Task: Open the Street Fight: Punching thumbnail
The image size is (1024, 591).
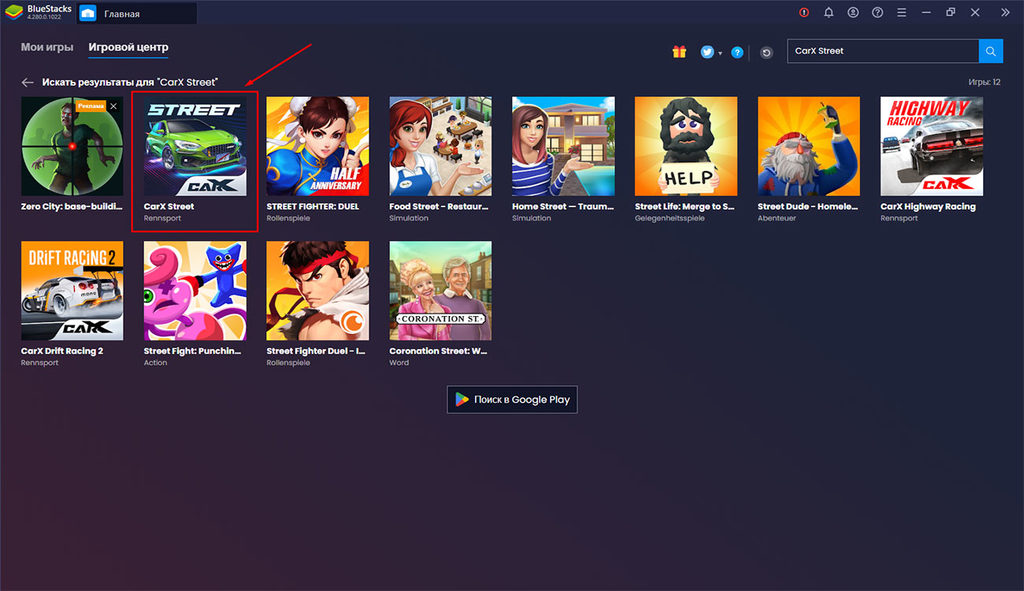Action: click(195, 291)
